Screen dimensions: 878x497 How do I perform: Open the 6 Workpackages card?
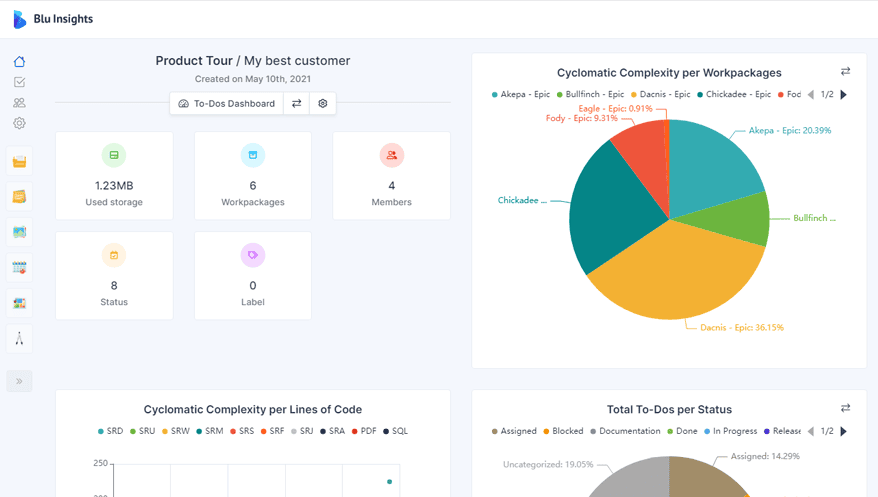253,176
